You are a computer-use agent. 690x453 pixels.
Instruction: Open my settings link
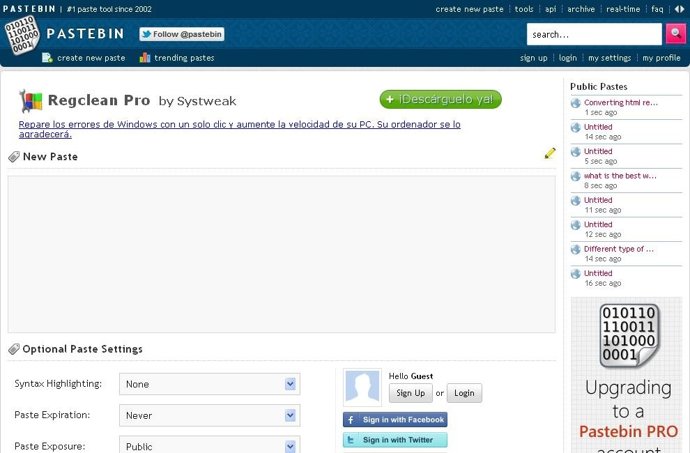click(609, 58)
